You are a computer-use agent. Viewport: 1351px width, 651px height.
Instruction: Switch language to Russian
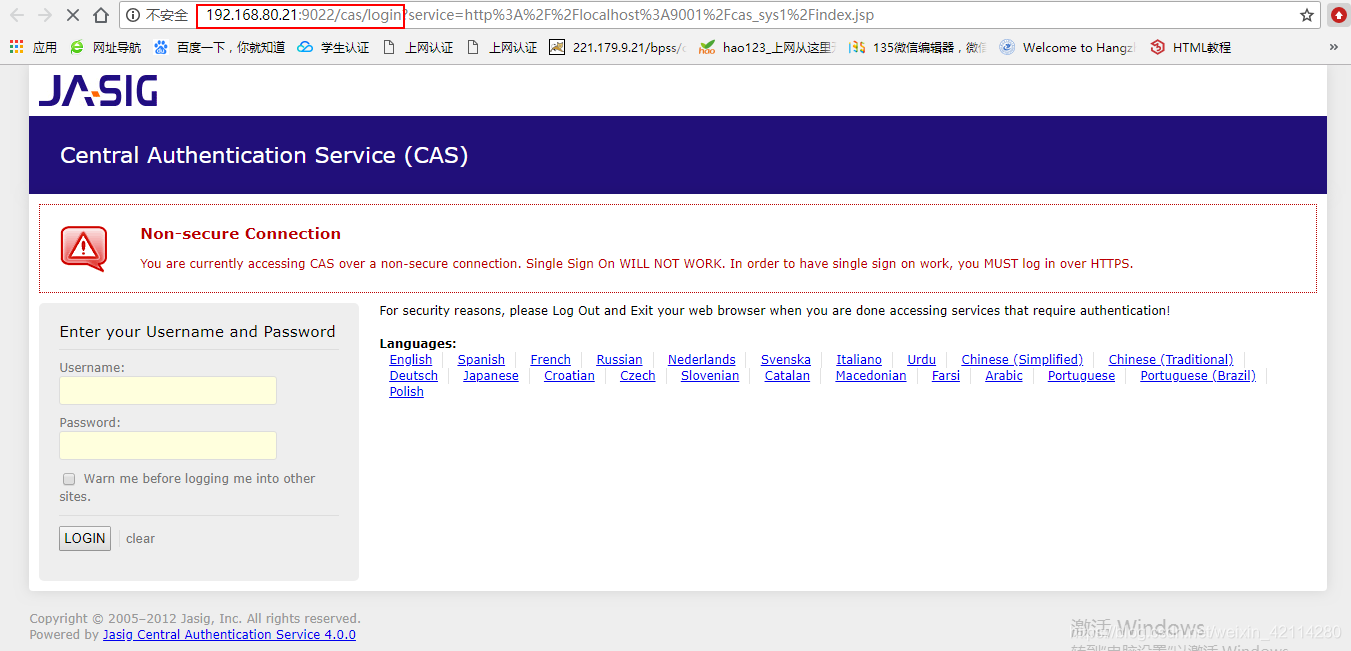tap(620, 360)
